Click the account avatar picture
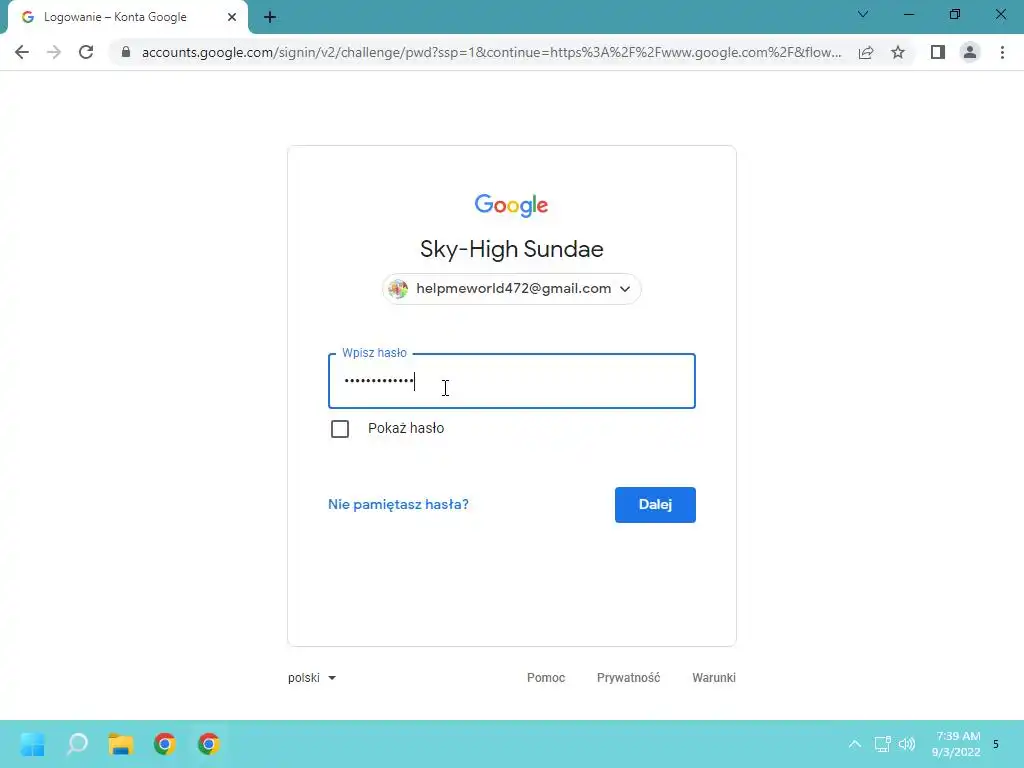This screenshot has width=1024, height=768. [x=398, y=289]
